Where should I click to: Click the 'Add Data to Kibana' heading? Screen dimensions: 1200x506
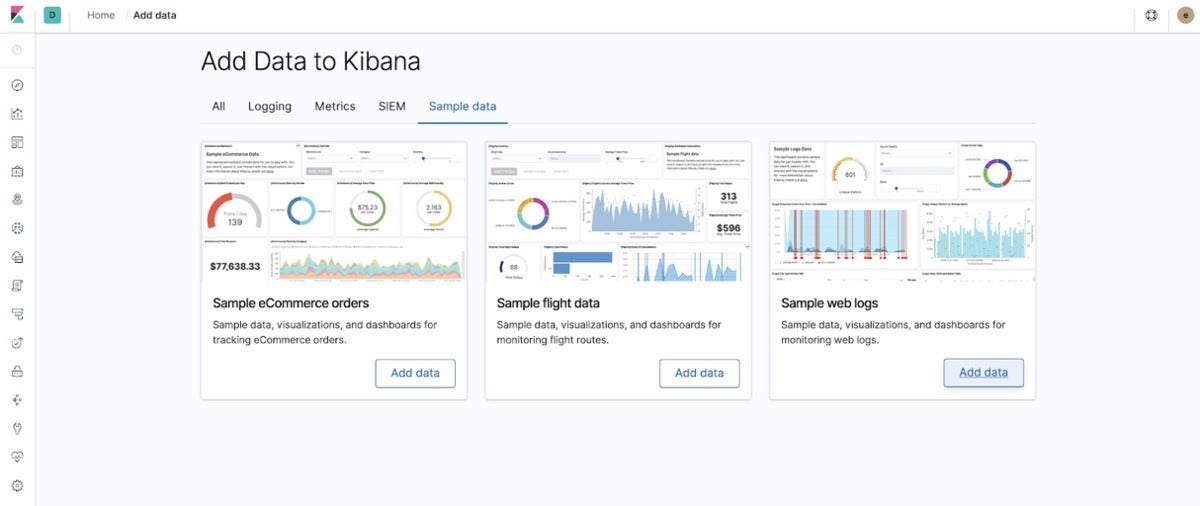tap(311, 61)
